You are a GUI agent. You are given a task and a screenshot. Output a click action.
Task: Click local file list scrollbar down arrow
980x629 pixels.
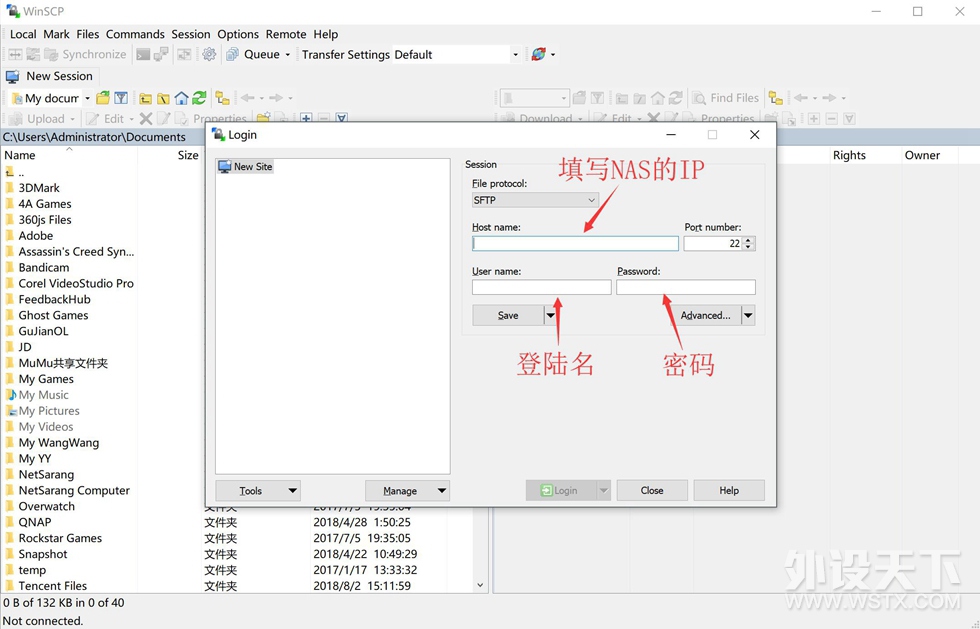point(480,586)
